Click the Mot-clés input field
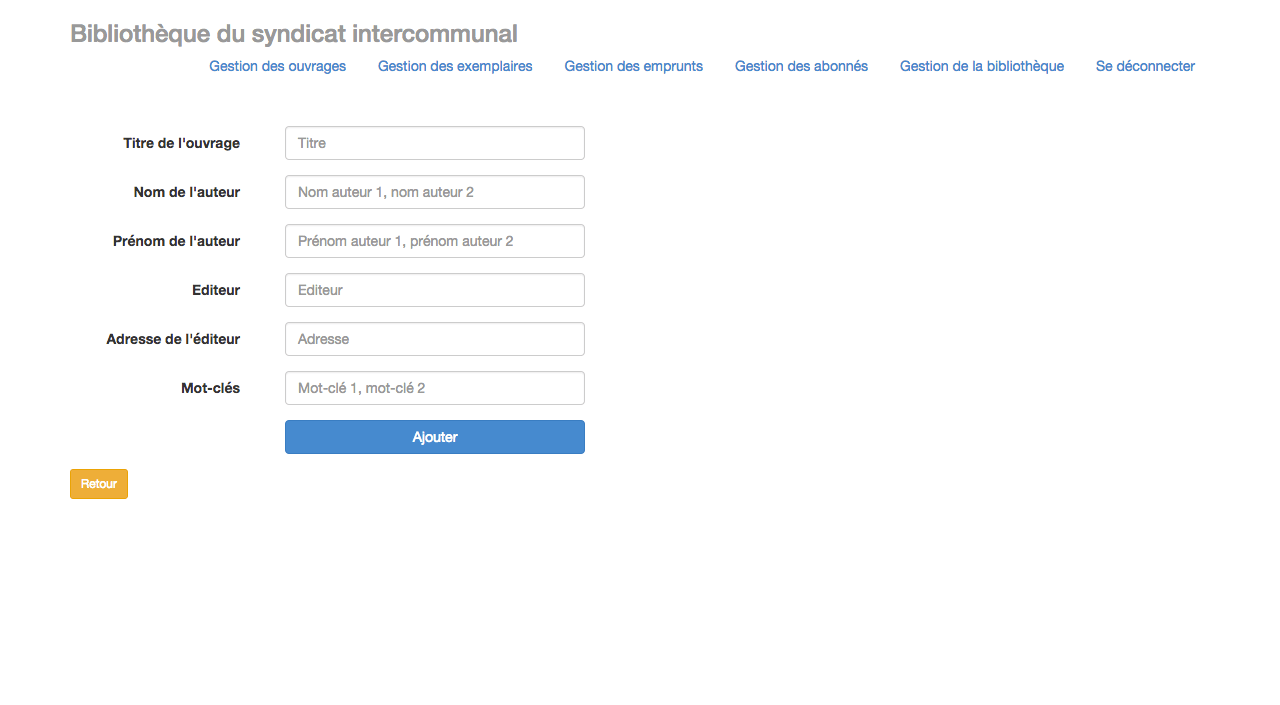The image size is (1280, 705). point(435,388)
